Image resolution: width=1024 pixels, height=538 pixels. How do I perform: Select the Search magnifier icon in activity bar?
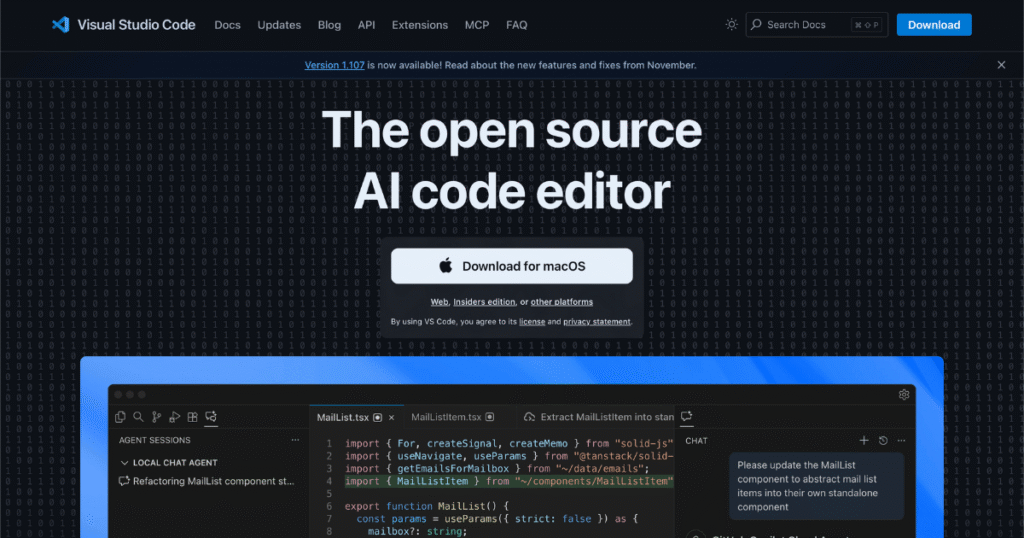[x=138, y=417]
